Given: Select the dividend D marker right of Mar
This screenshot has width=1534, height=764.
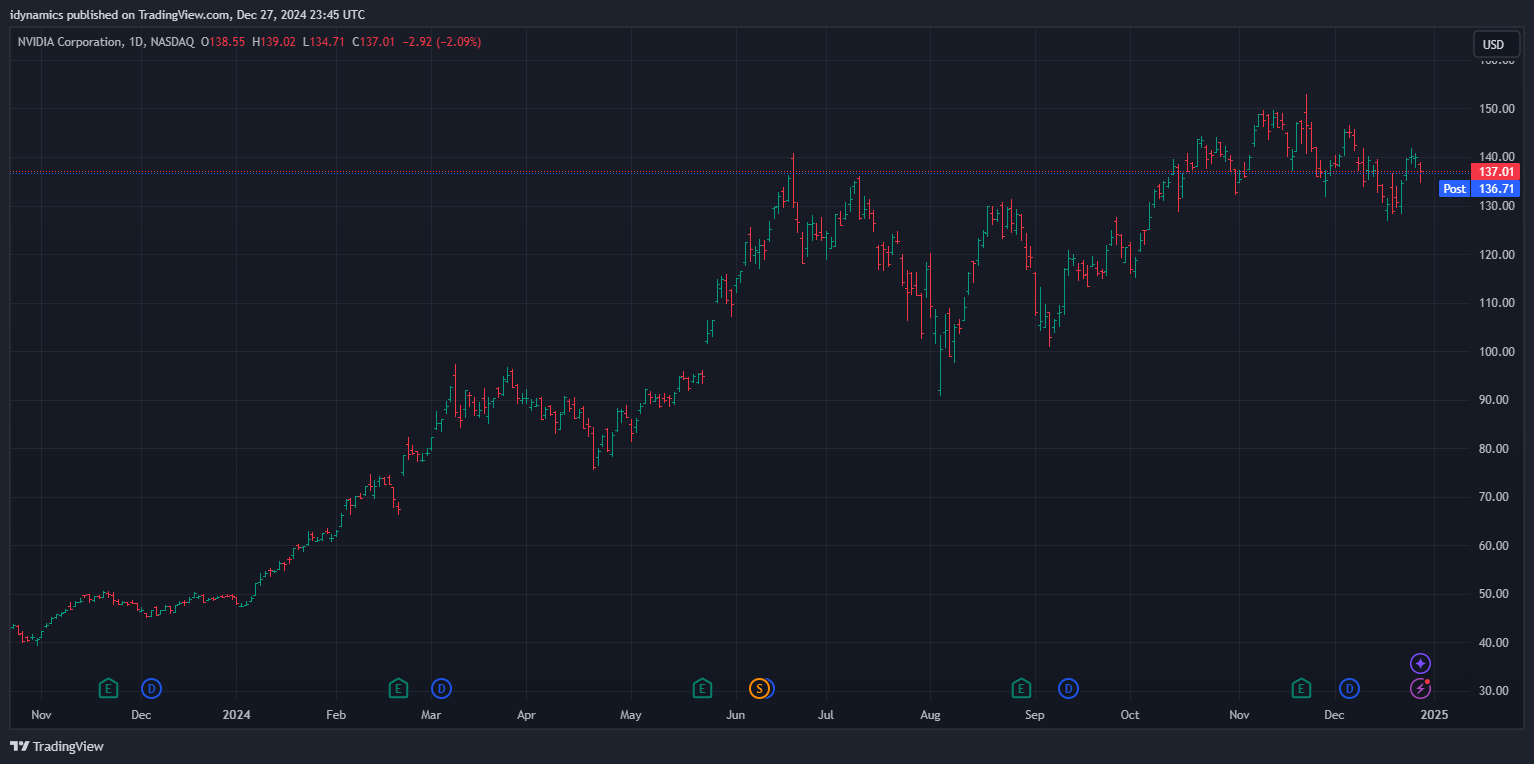Looking at the screenshot, I should tap(441, 688).
